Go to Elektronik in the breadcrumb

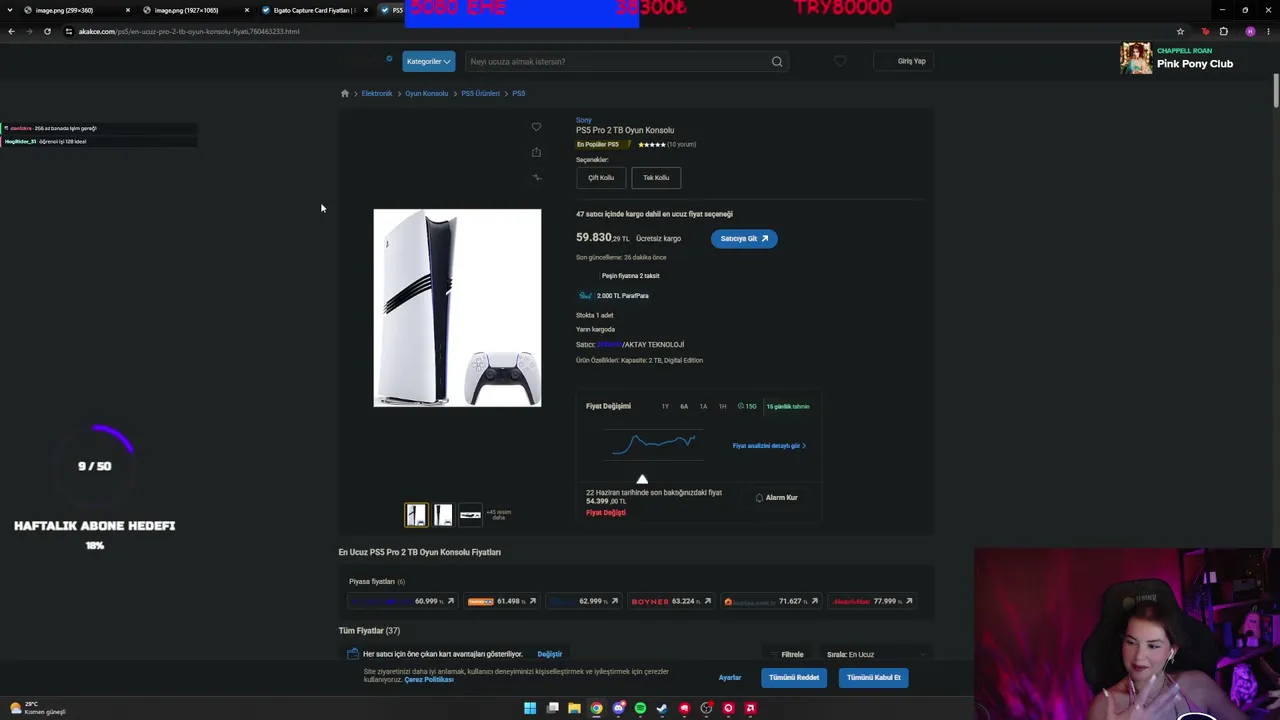click(x=377, y=93)
